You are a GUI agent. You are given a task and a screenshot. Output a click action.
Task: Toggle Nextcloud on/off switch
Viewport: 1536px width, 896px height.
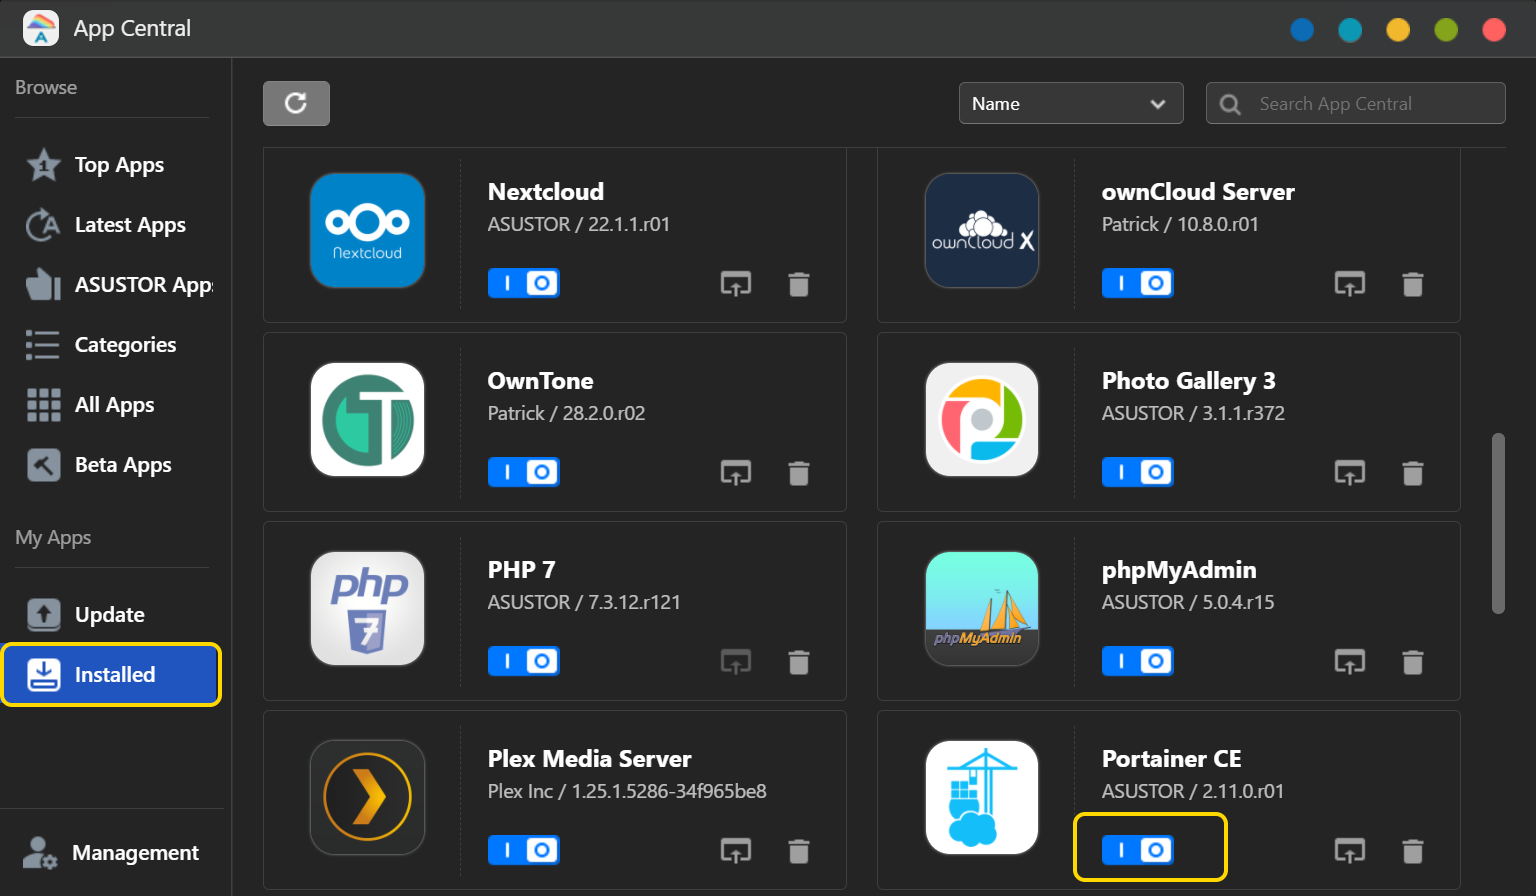[x=523, y=283]
